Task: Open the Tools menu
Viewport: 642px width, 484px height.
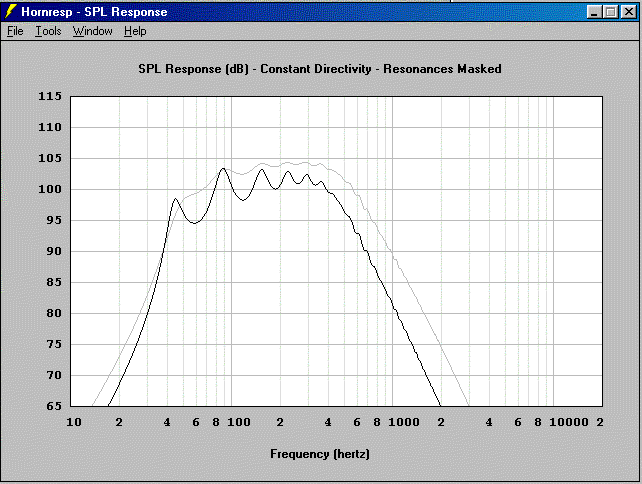Action: pyautogui.click(x=48, y=31)
